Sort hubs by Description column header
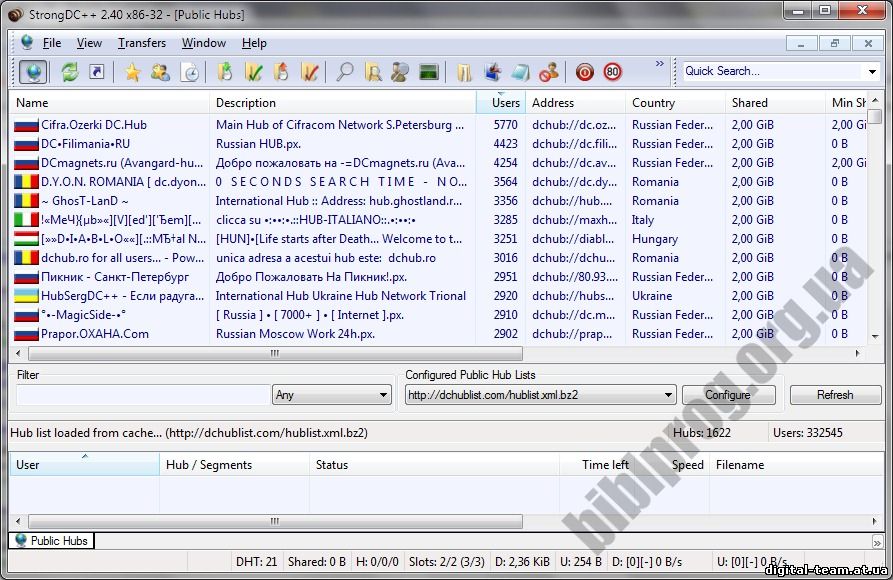Screen dimensions: 893x580 point(343,103)
